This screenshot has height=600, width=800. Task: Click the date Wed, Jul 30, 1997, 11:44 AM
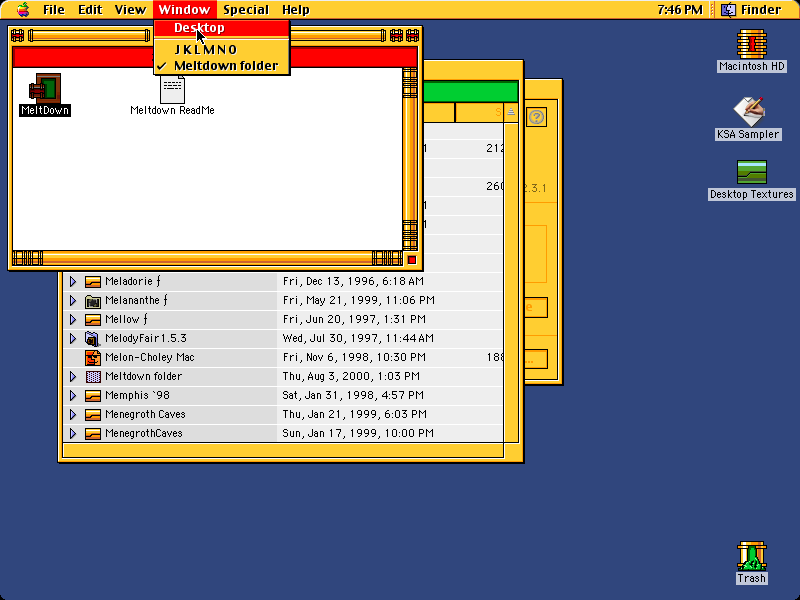point(358,338)
